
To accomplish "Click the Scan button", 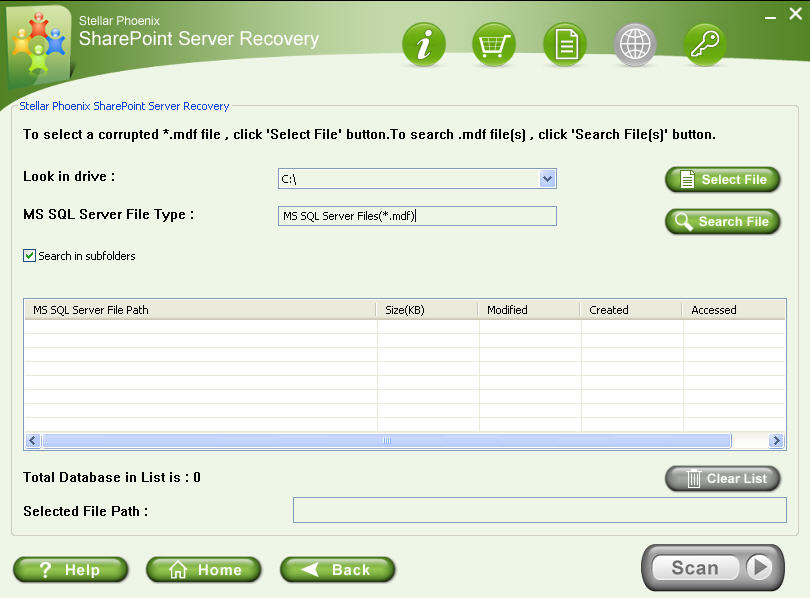I will pos(713,568).
